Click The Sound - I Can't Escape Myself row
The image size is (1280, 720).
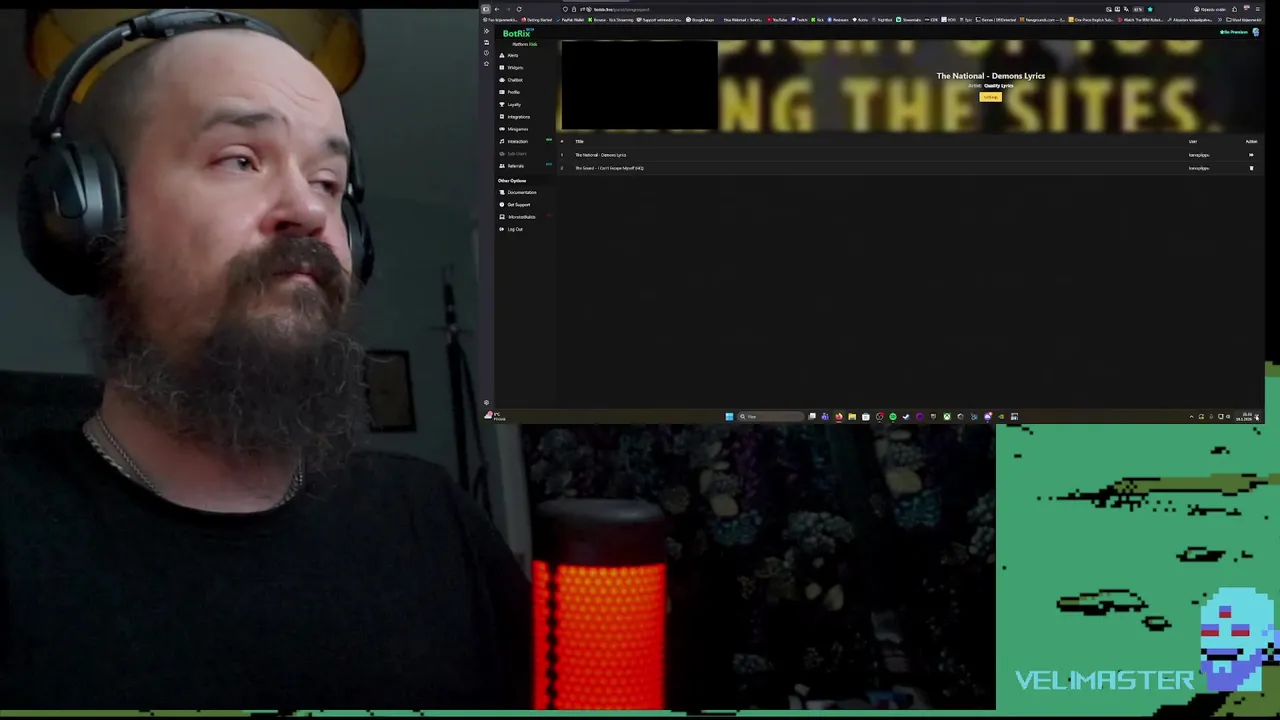point(609,168)
